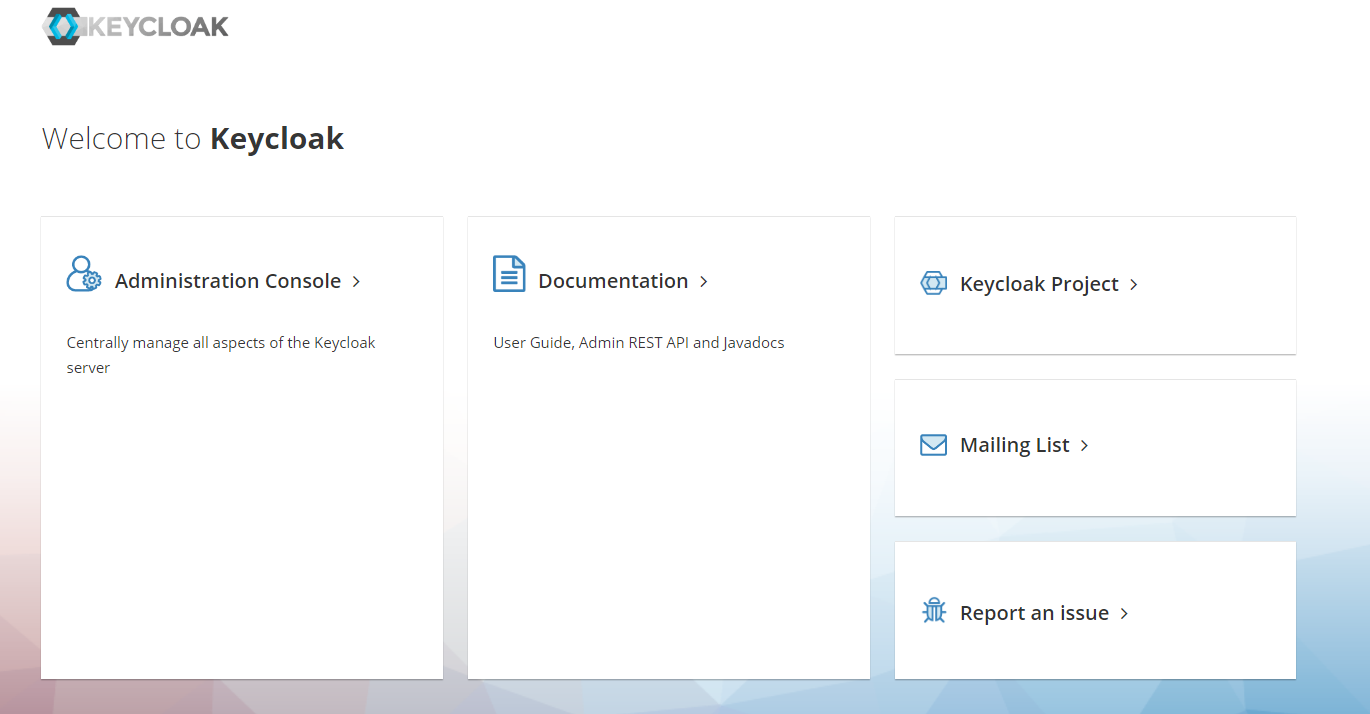The image size is (1370, 714).
Task: Click the chevron after Keycloak Project
Action: (1133, 285)
